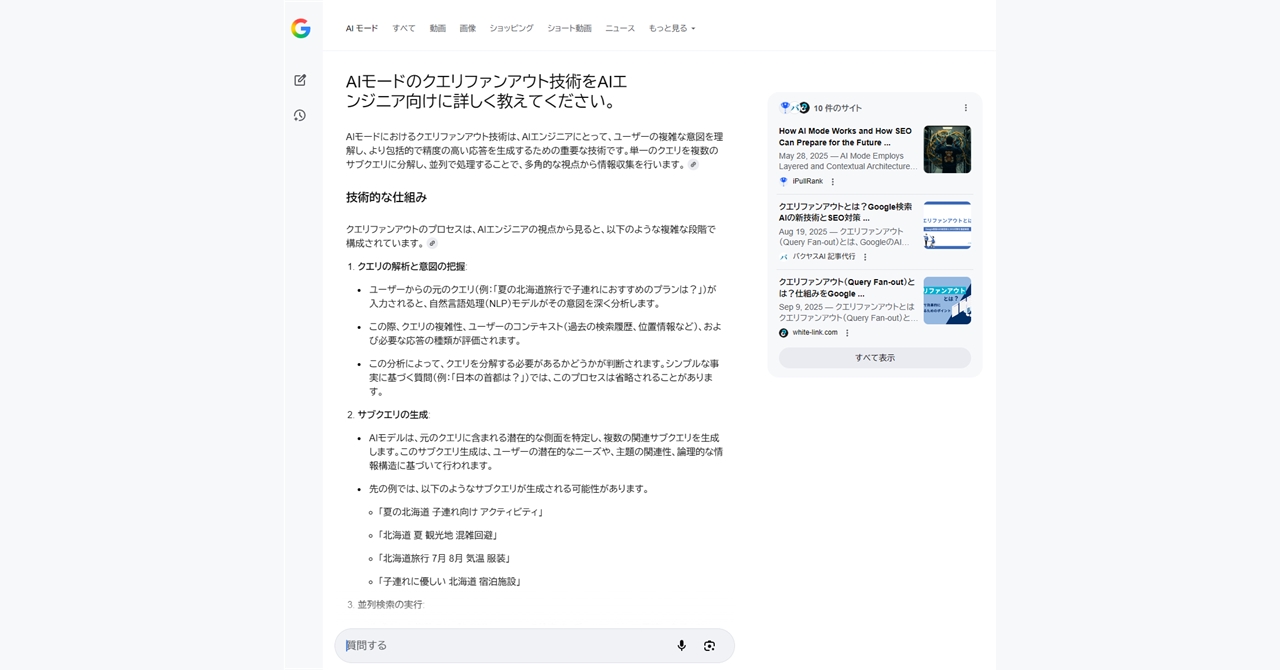The image size is (1280, 670).
Task: Open options menu next to white-link.com
Action: (847, 333)
